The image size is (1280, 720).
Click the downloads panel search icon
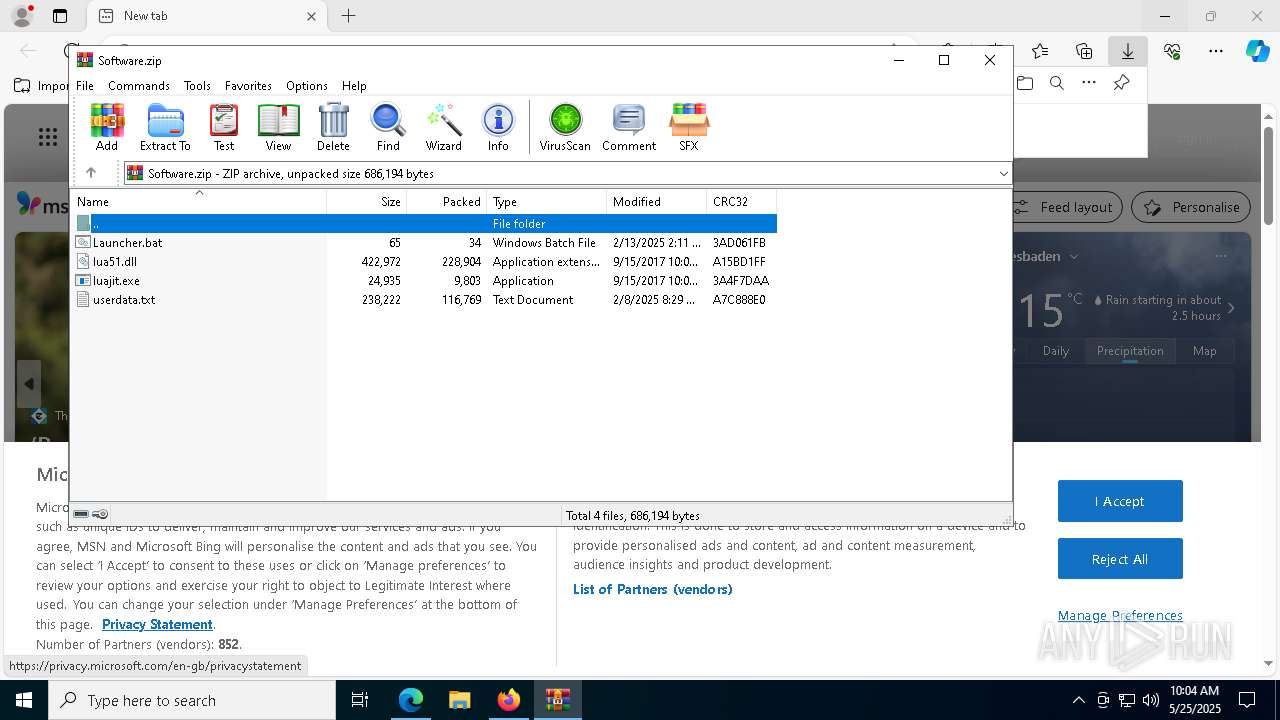point(1056,83)
